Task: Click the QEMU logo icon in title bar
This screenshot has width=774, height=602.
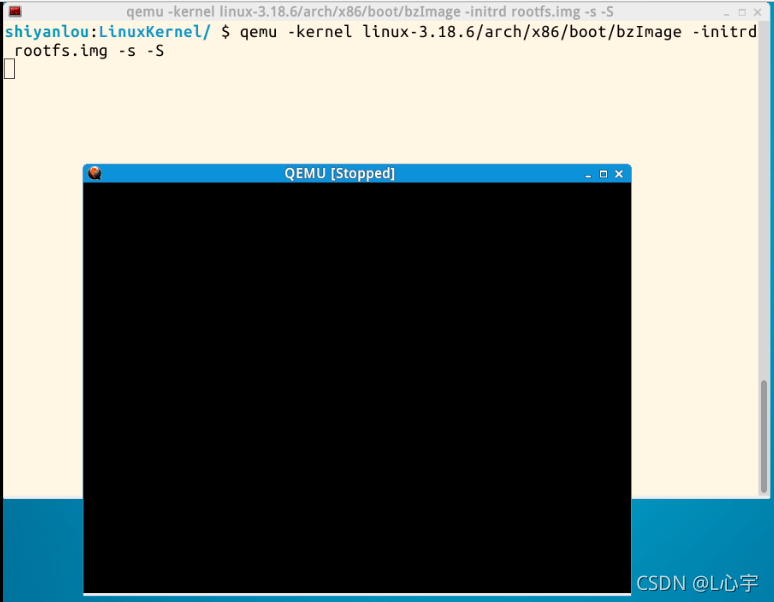Action: tap(95, 173)
